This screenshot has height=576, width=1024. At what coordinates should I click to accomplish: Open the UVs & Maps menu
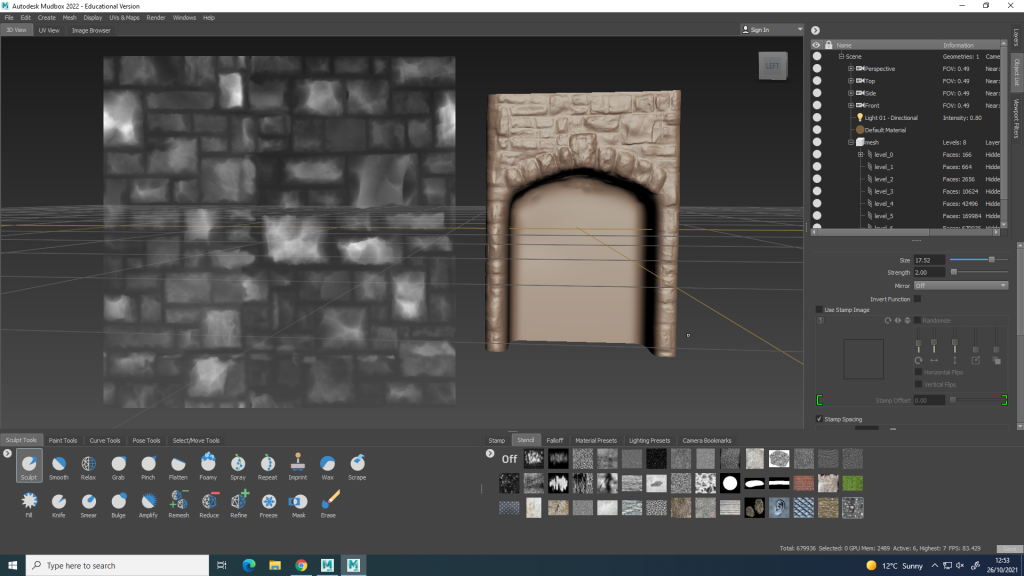[125, 17]
